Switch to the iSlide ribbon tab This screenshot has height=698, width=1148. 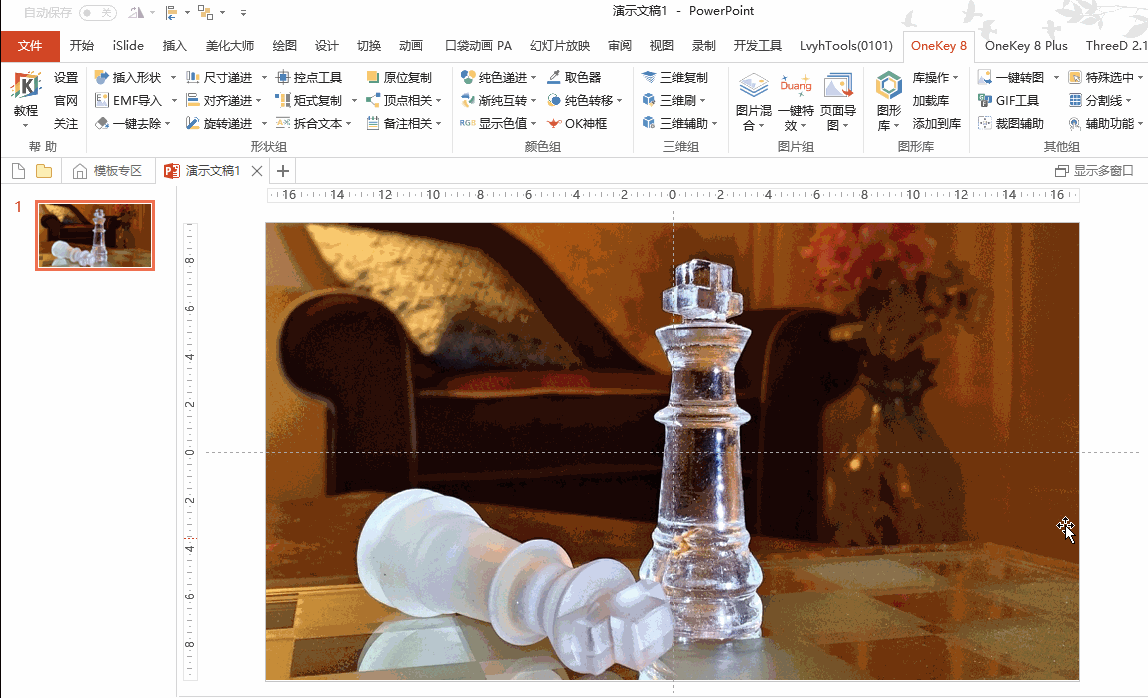pyautogui.click(x=128, y=45)
